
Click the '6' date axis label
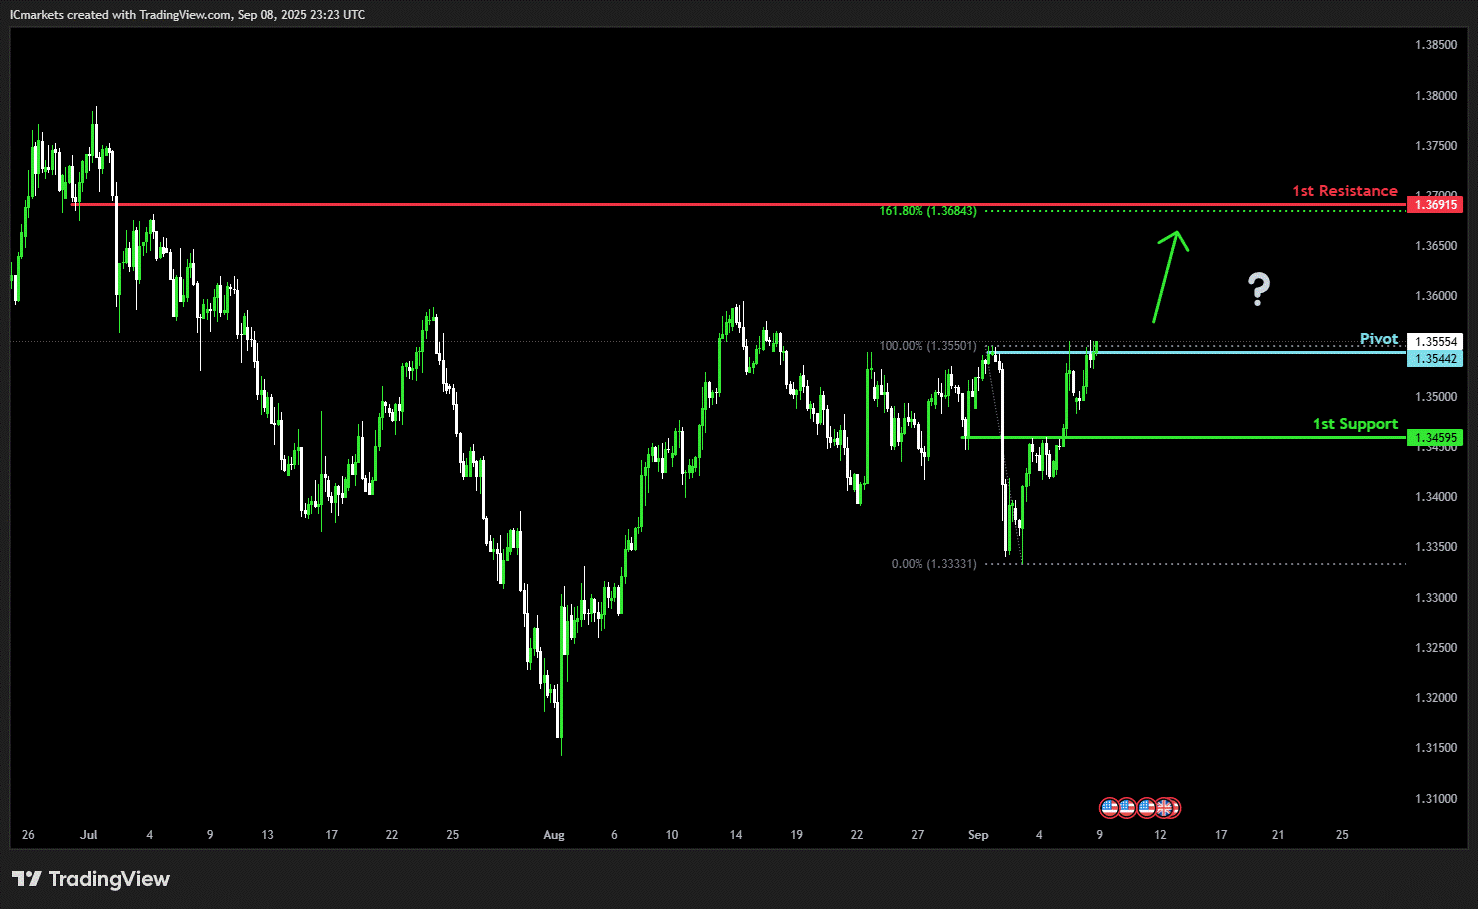614,835
